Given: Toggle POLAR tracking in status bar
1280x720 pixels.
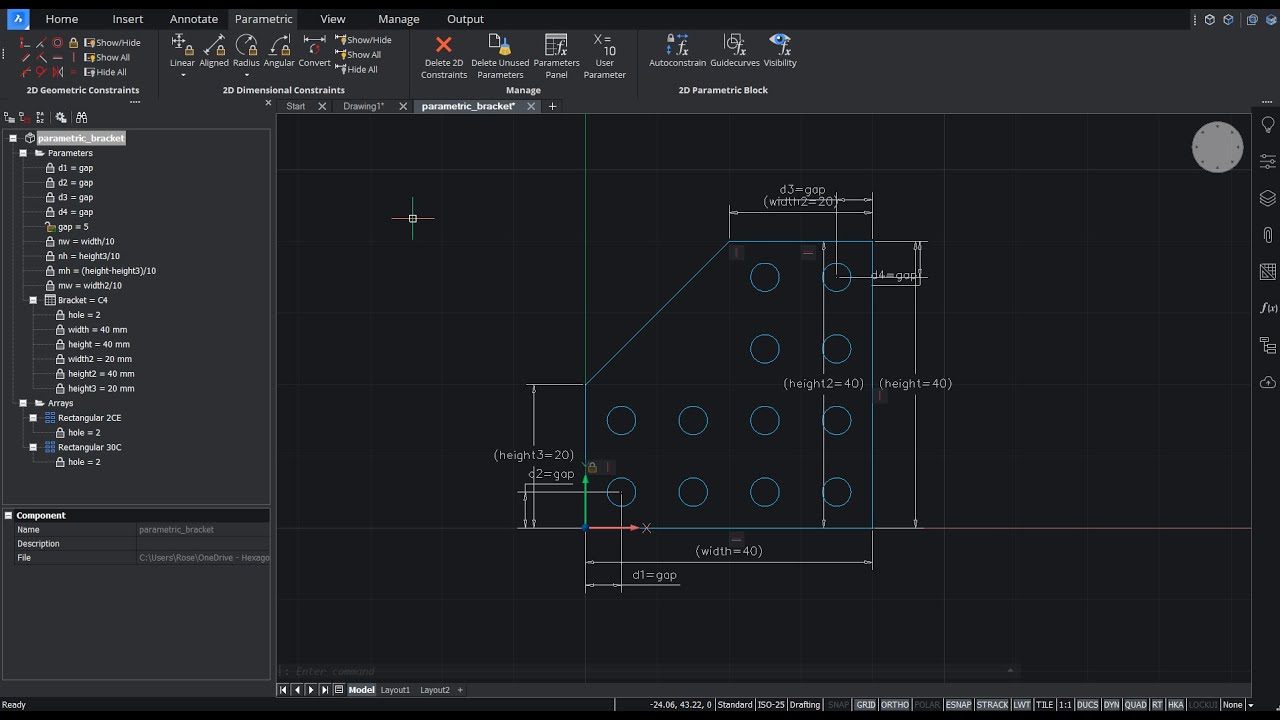Looking at the screenshot, I should [927, 705].
